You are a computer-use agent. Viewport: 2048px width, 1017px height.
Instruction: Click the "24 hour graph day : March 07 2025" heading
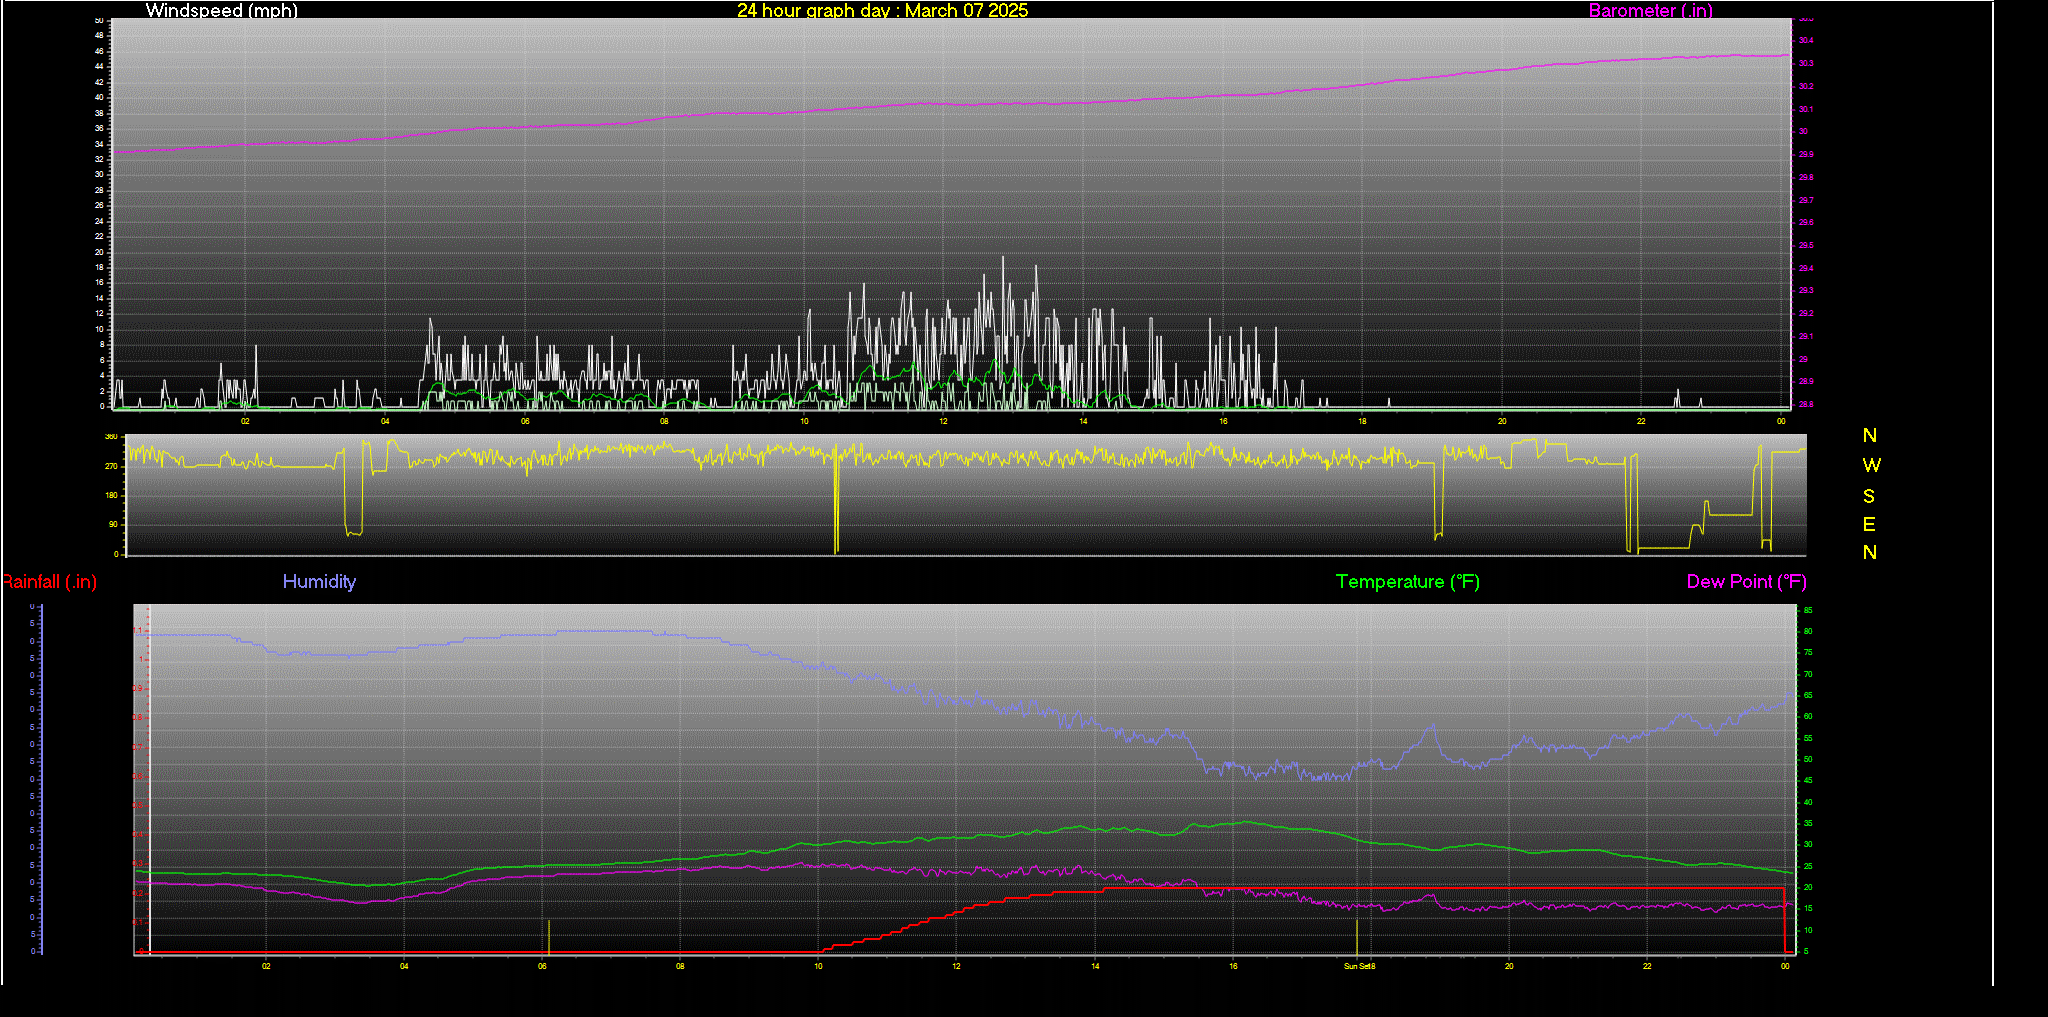882,10
